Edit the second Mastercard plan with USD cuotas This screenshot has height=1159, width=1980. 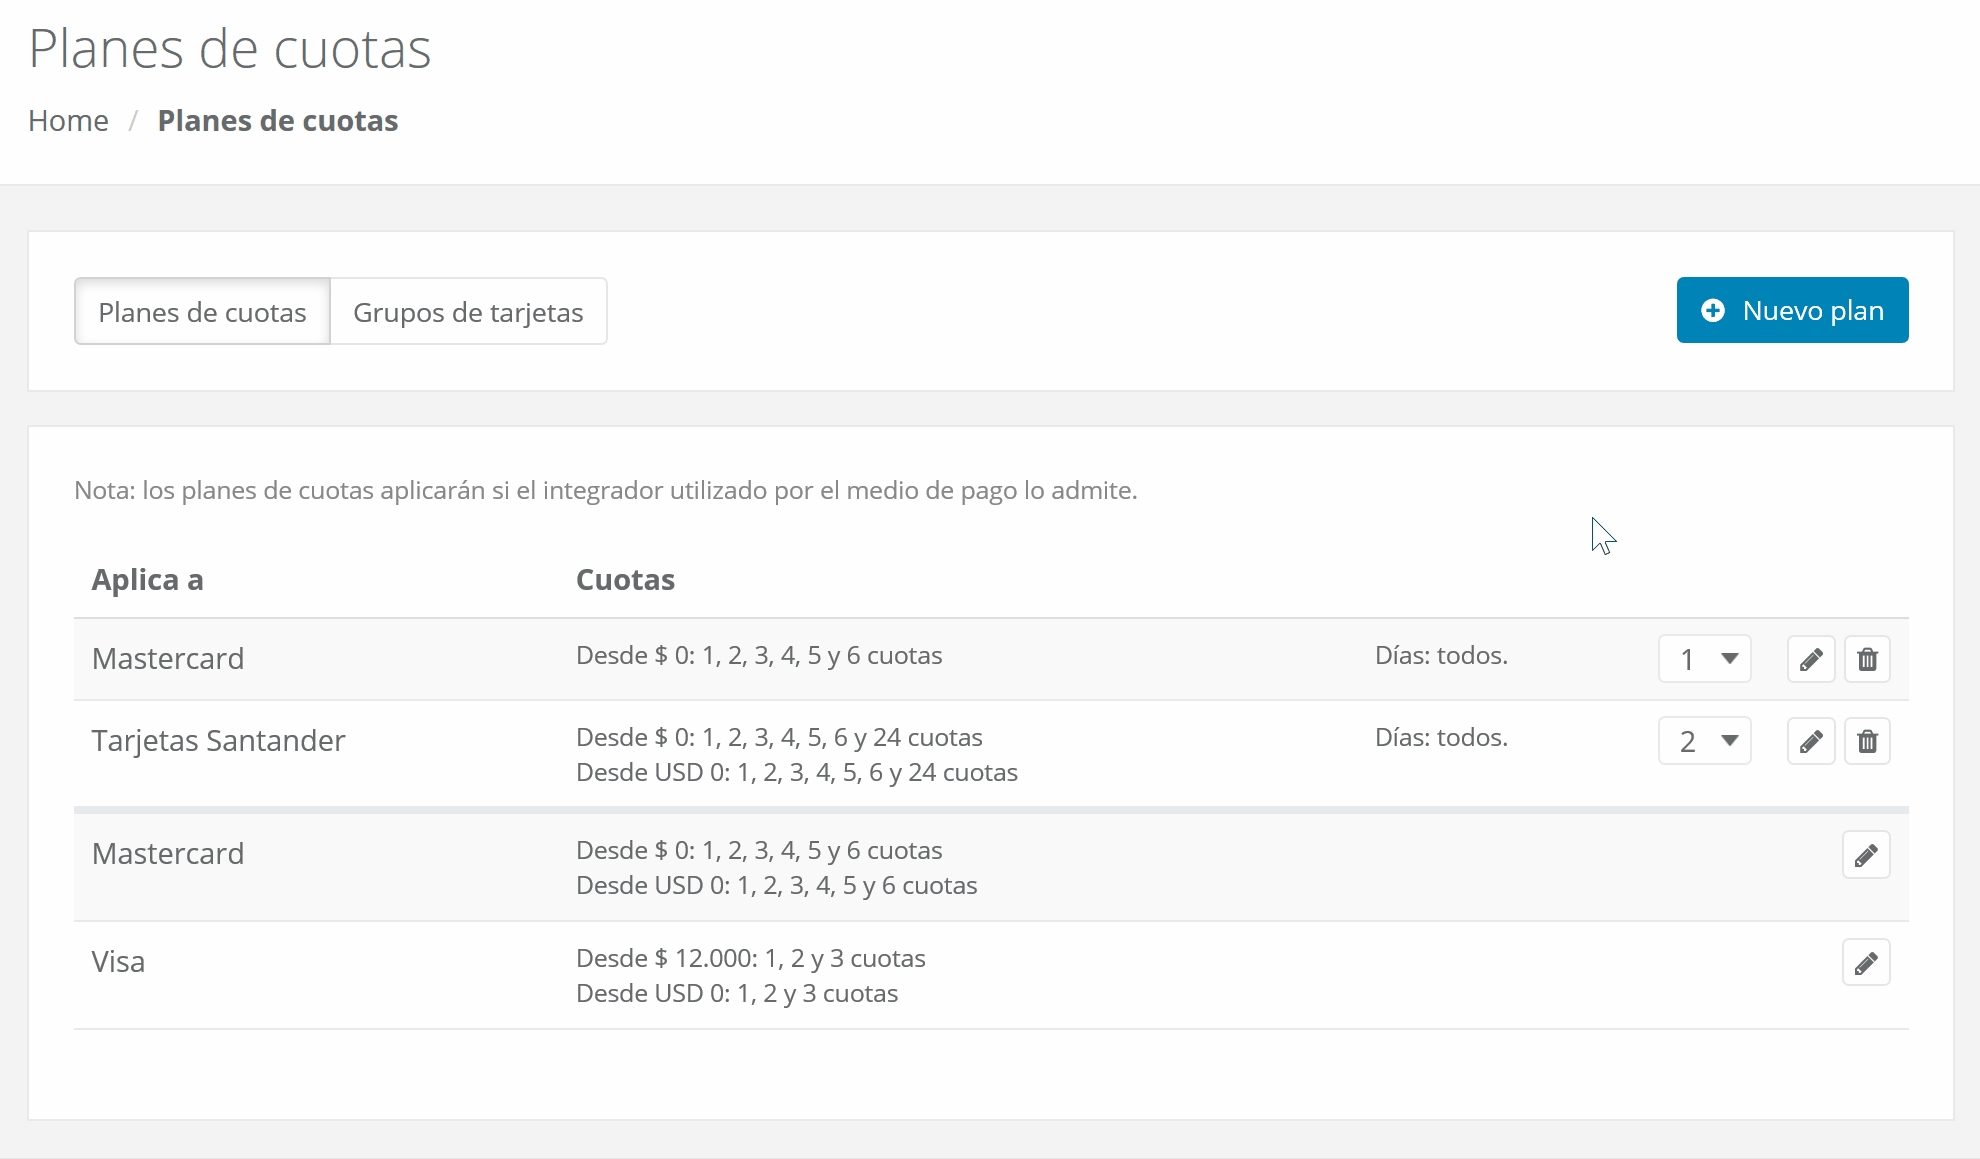click(1866, 855)
